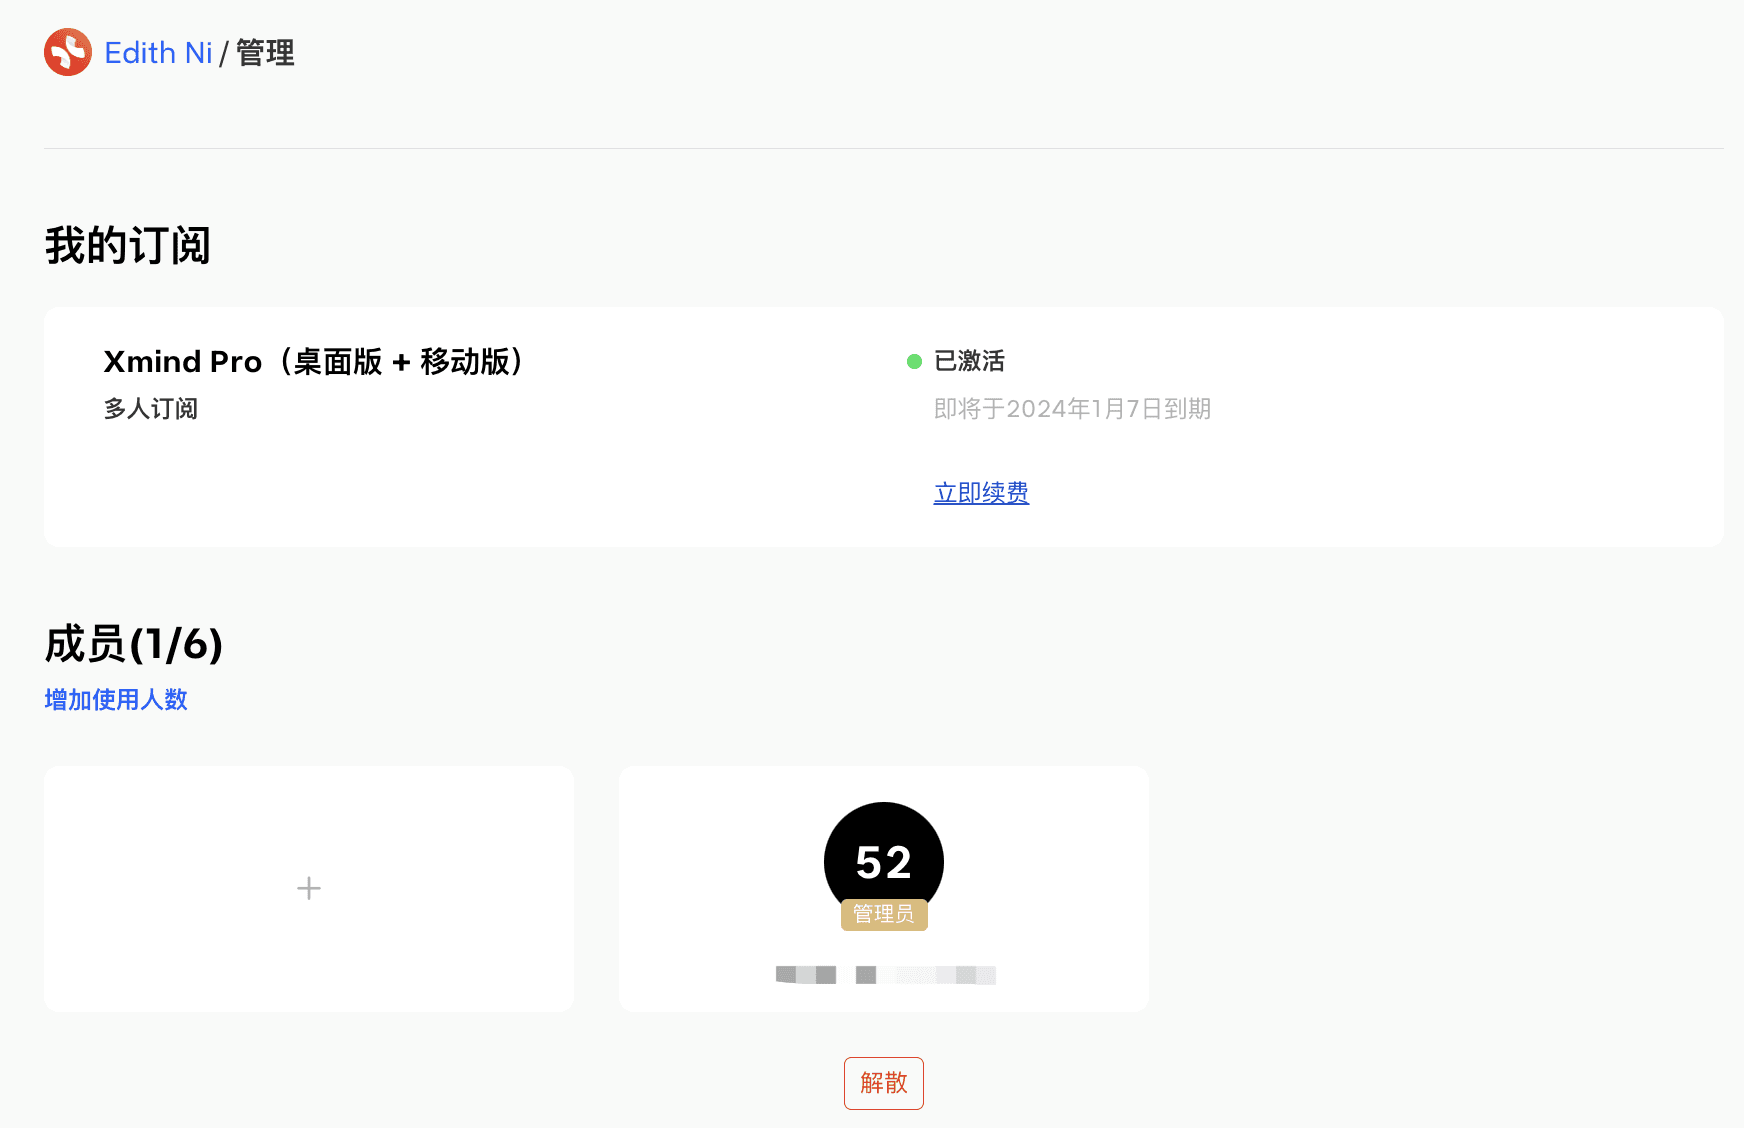Click the 我的订阅 section heading

coord(128,245)
